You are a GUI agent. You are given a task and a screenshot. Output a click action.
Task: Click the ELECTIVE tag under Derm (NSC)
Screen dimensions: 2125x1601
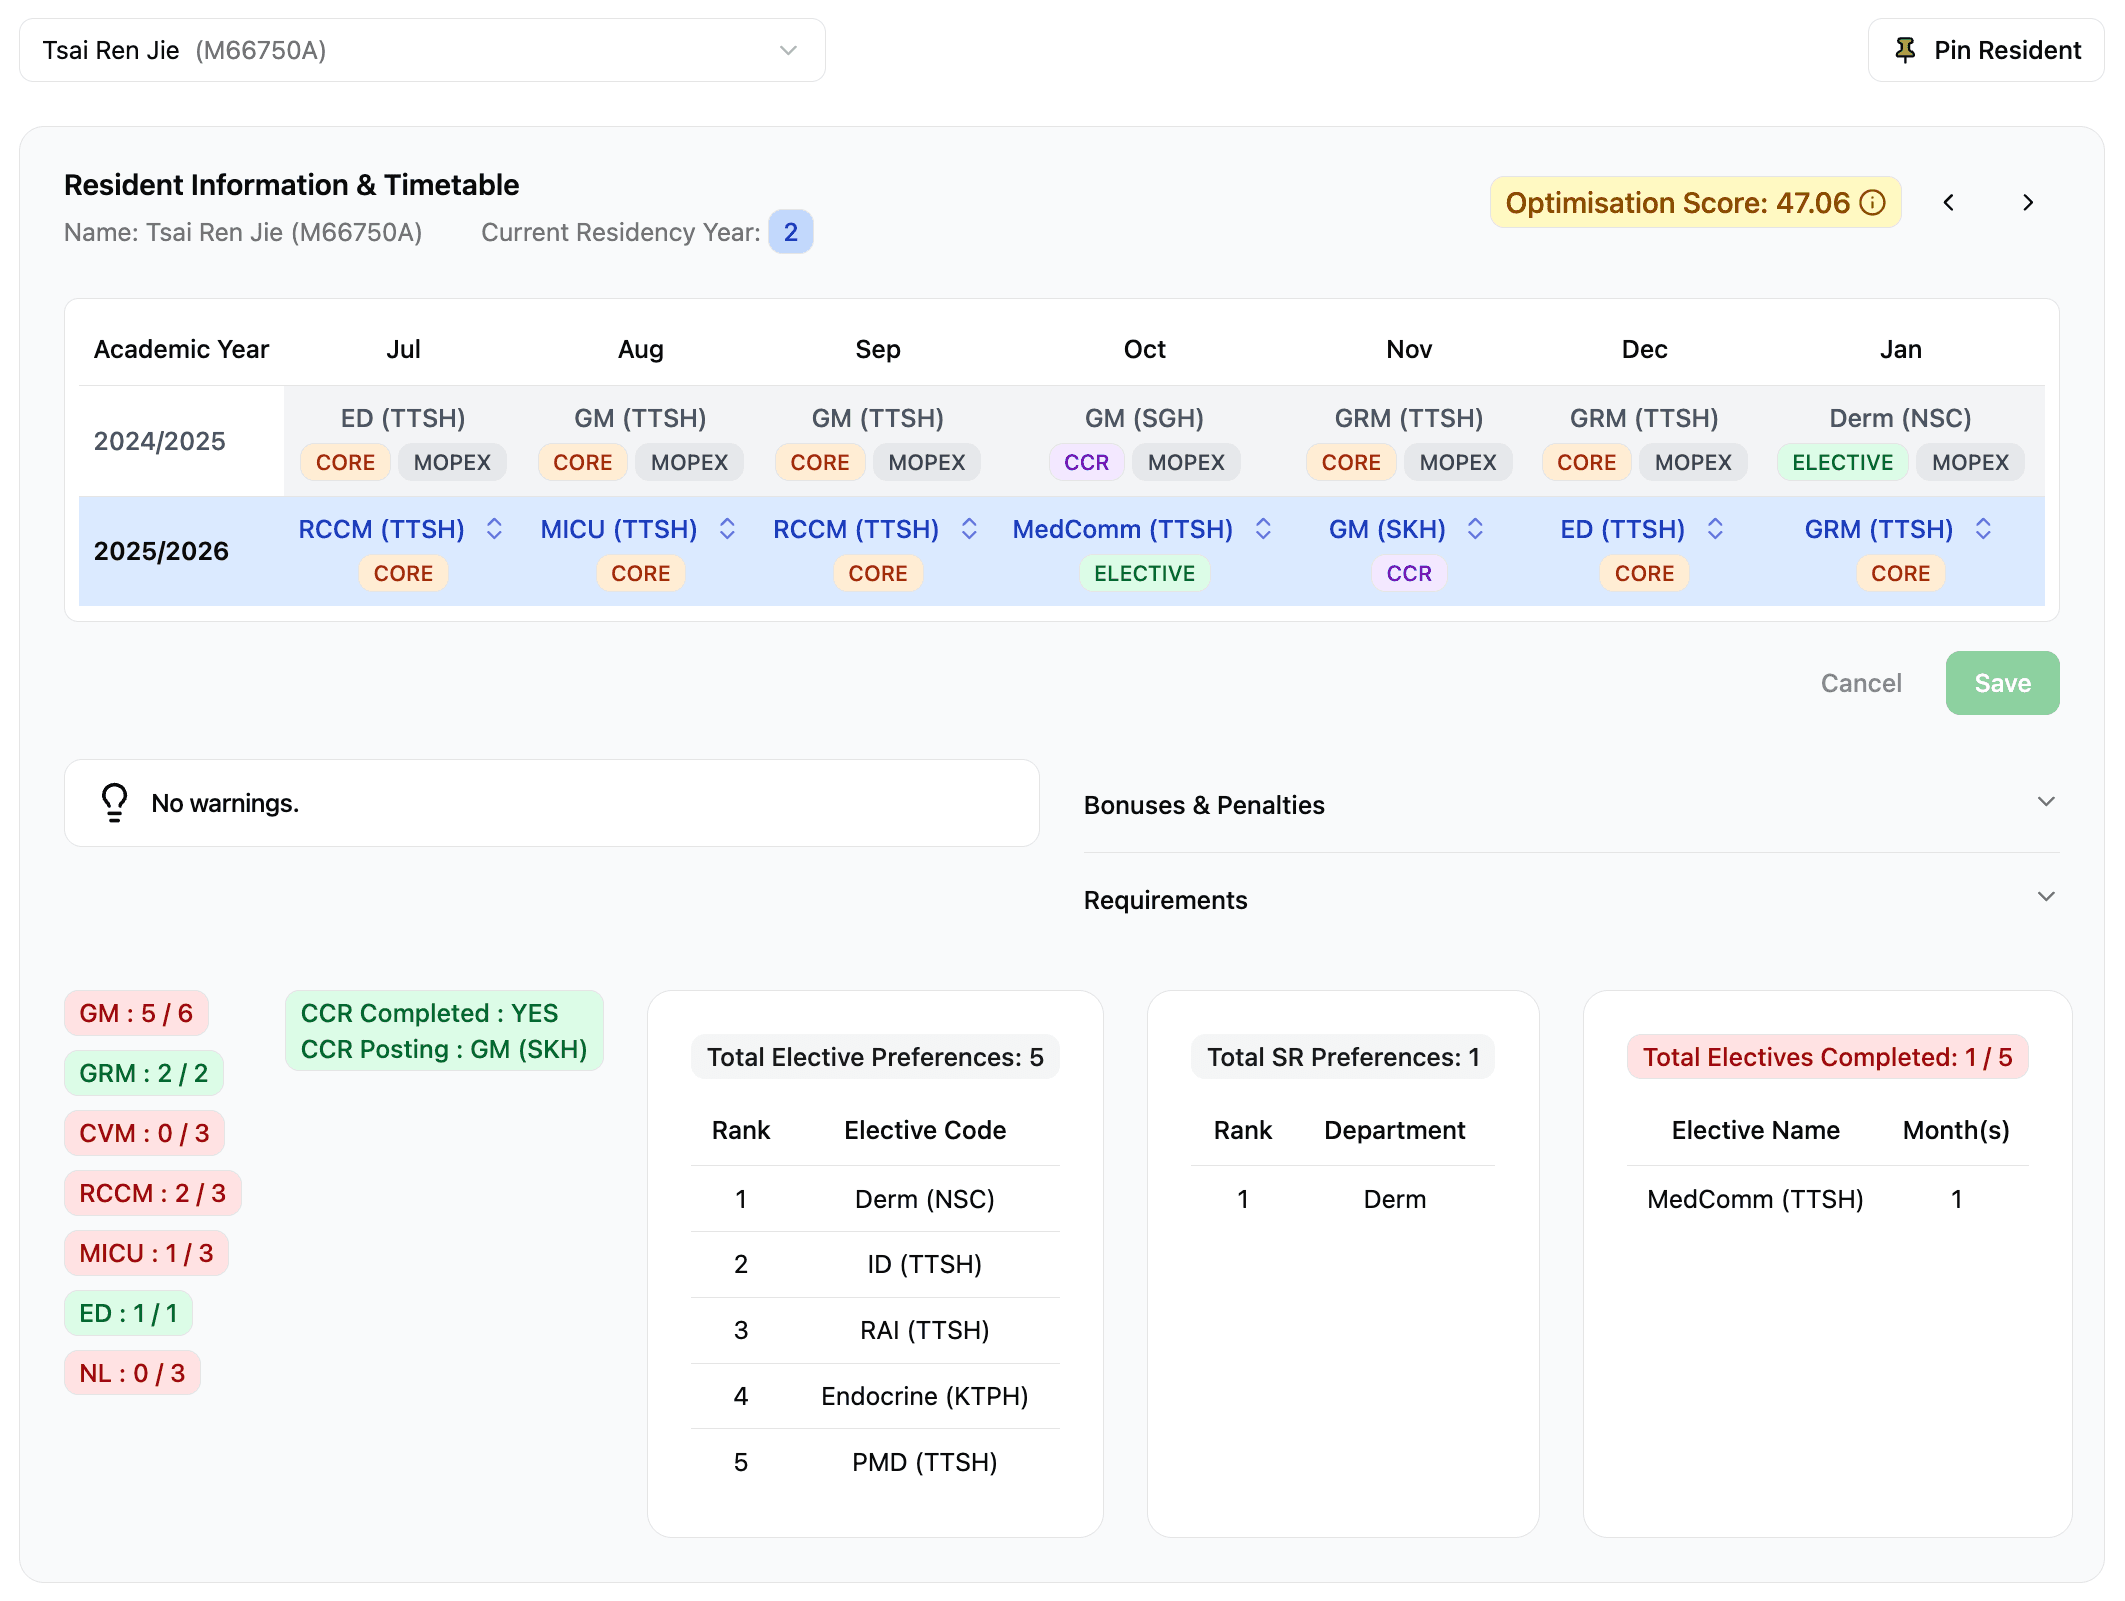point(1842,463)
